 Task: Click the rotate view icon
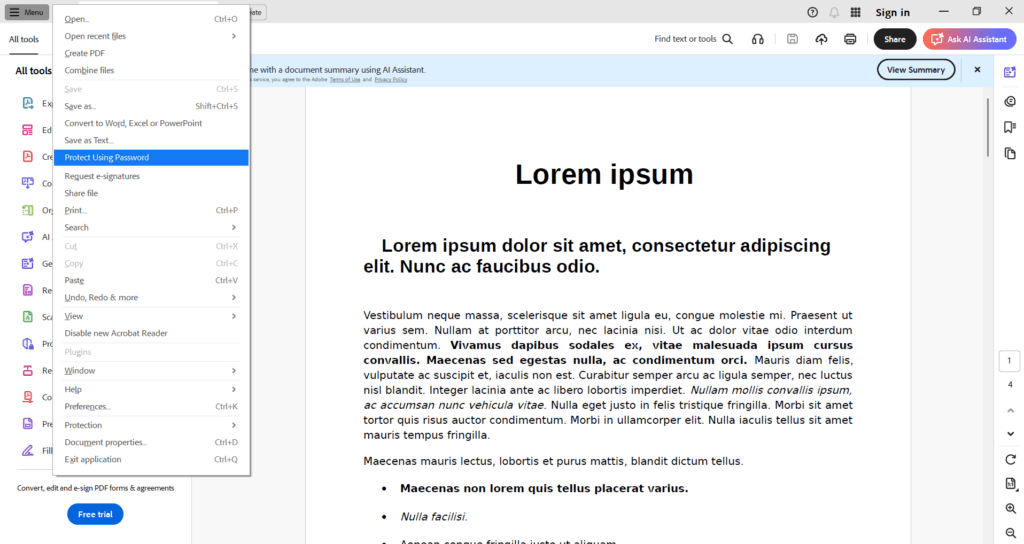tap(1010, 460)
